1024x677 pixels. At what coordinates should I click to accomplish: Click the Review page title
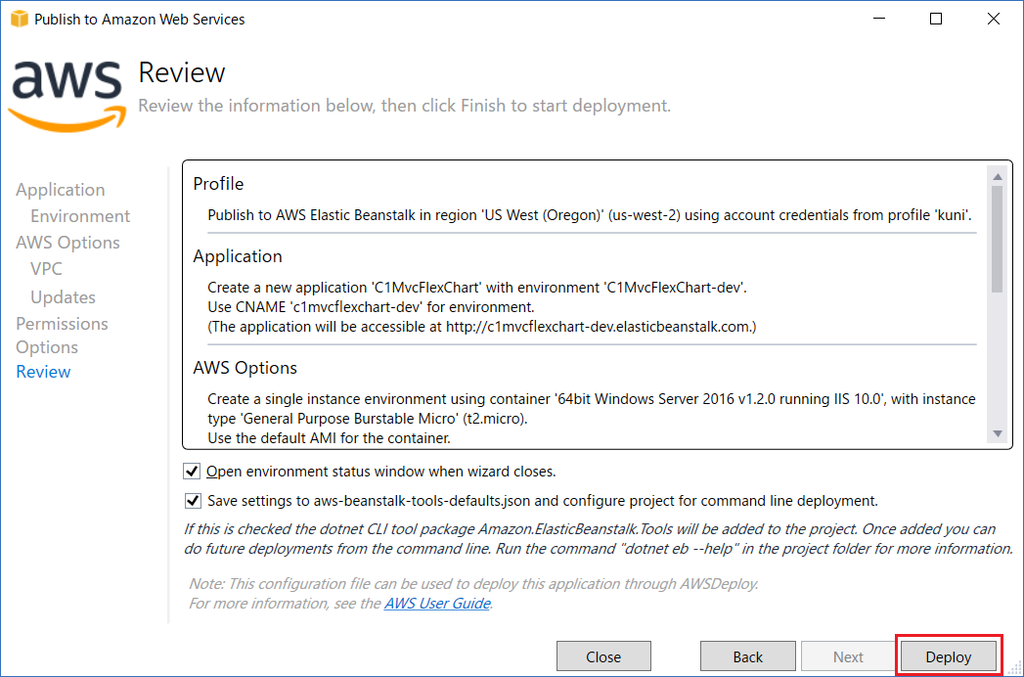click(182, 72)
